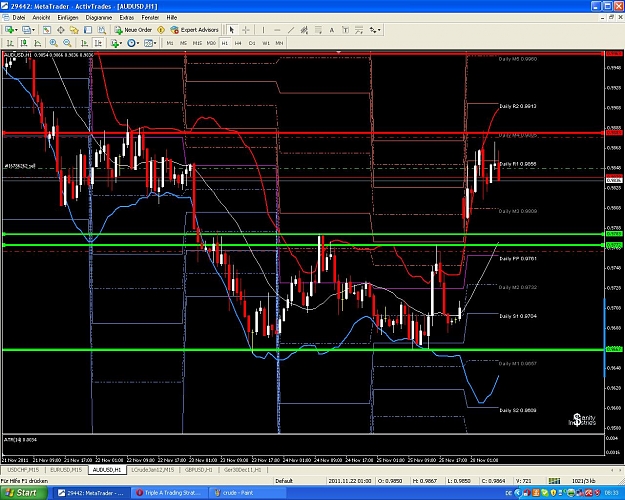Open the templates icon
The image size is (625, 500).
pyautogui.click(x=148, y=43)
